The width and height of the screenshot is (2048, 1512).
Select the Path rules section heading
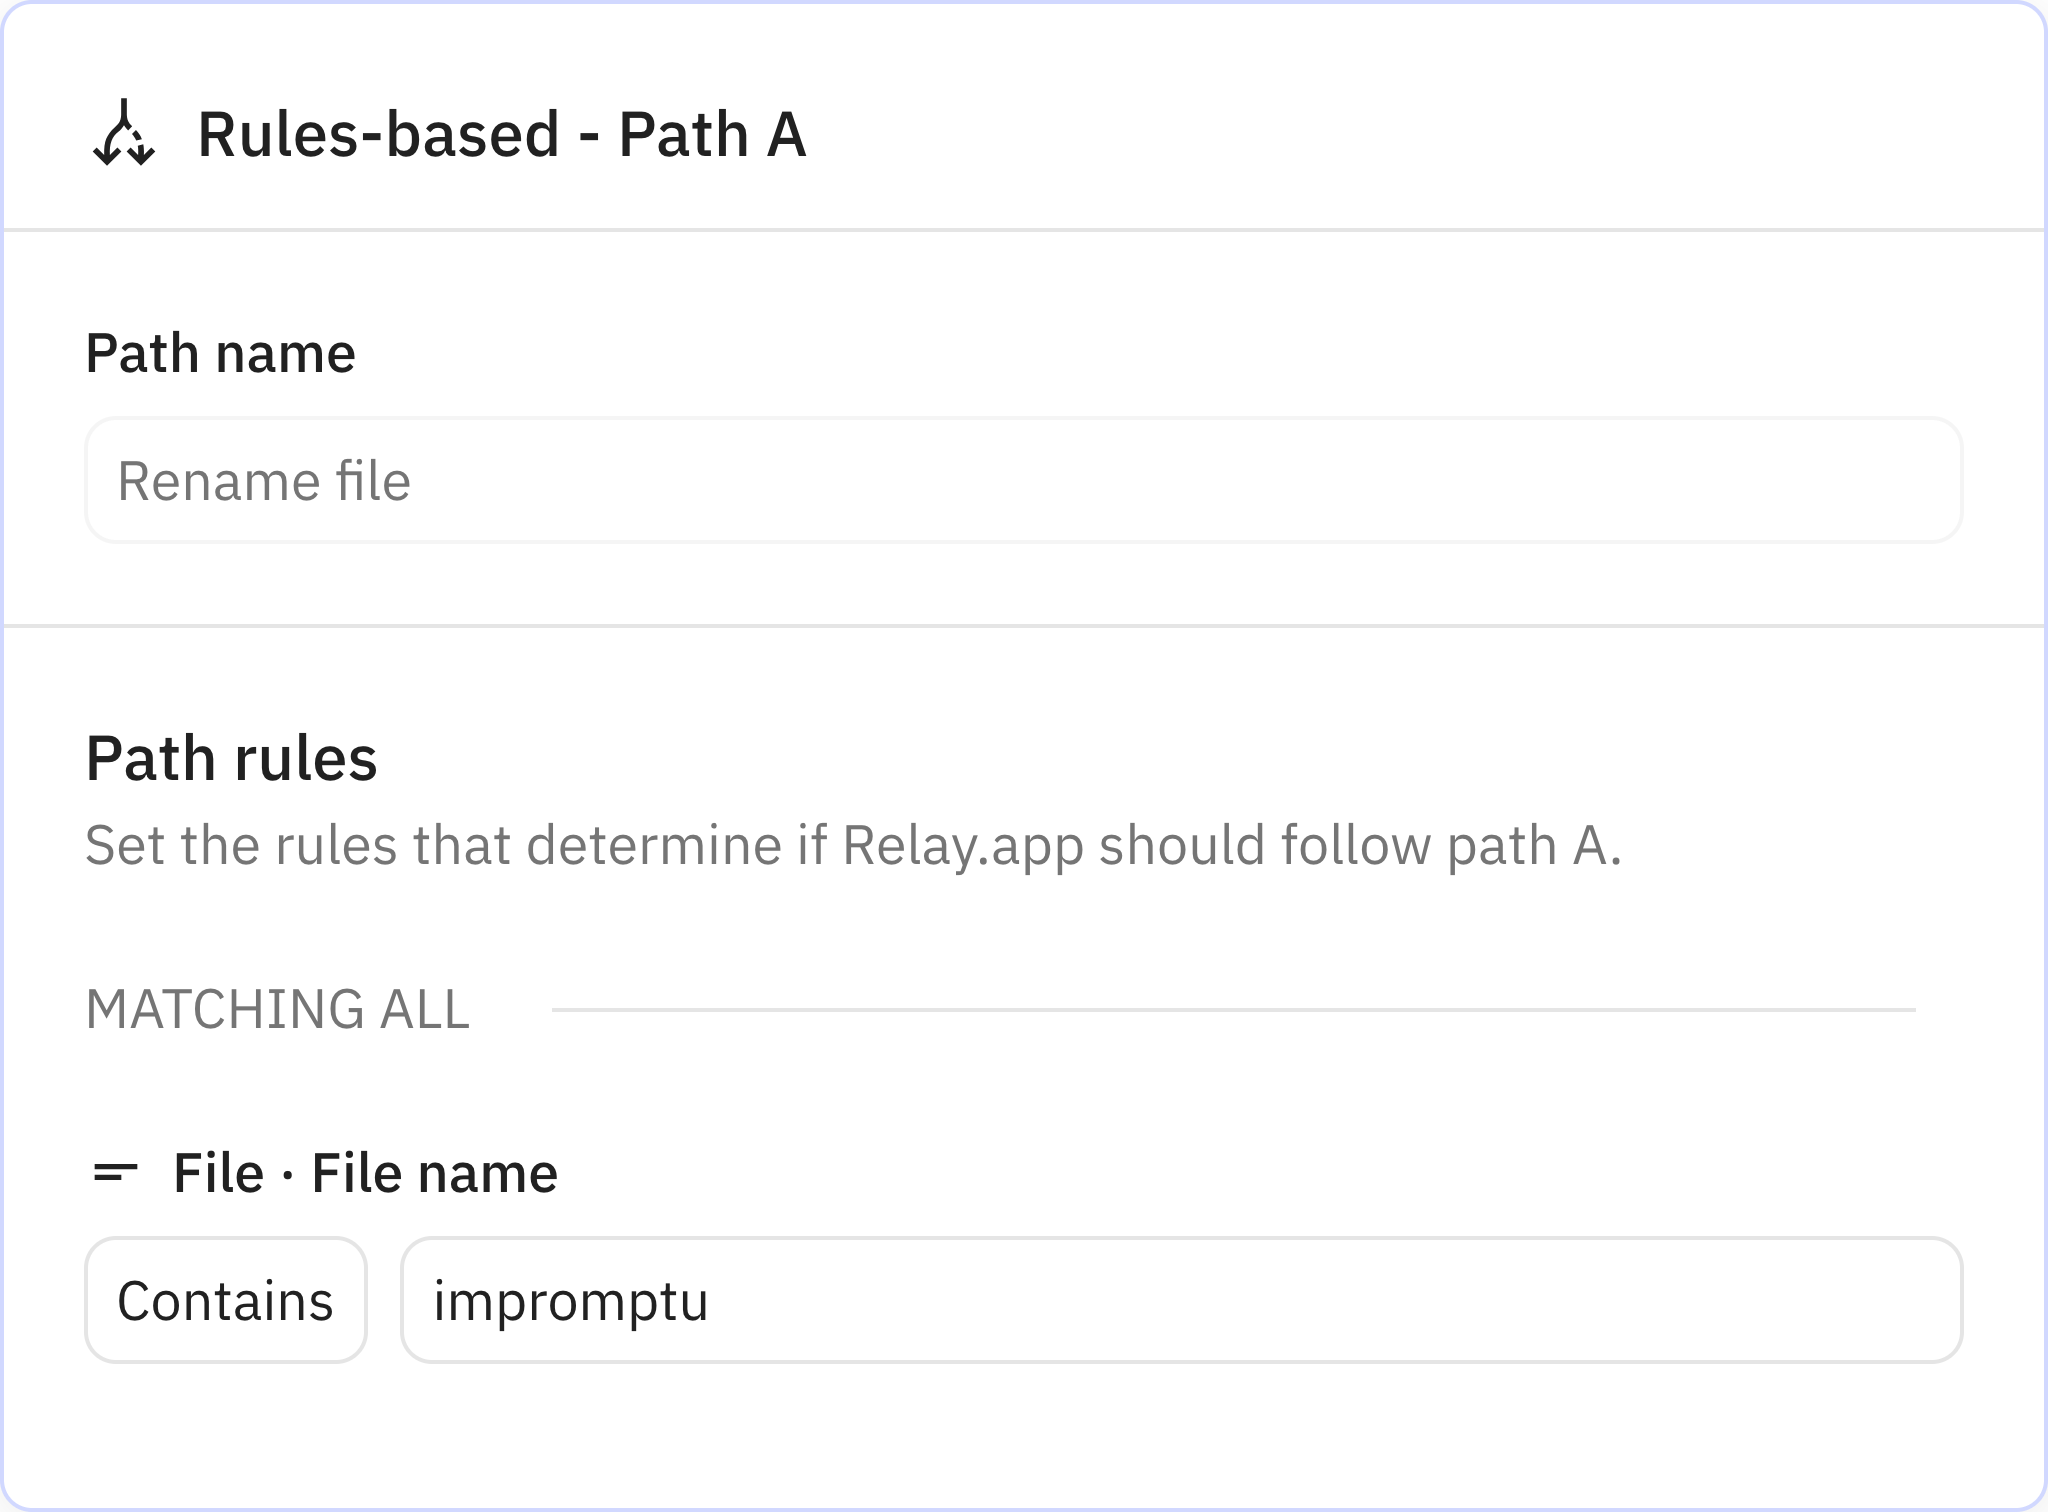pyautogui.click(x=232, y=758)
